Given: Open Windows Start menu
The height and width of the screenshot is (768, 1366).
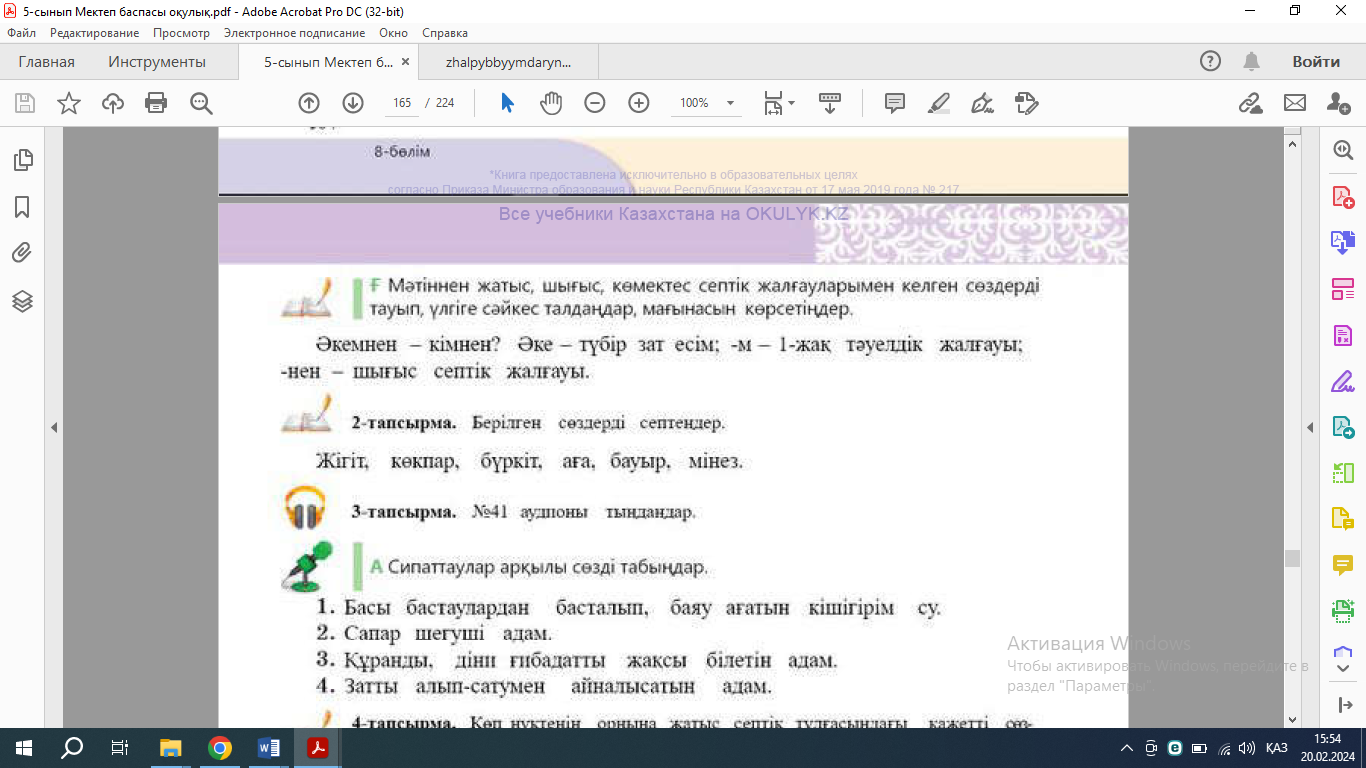Looking at the screenshot, I should click(x=24, y=748).
